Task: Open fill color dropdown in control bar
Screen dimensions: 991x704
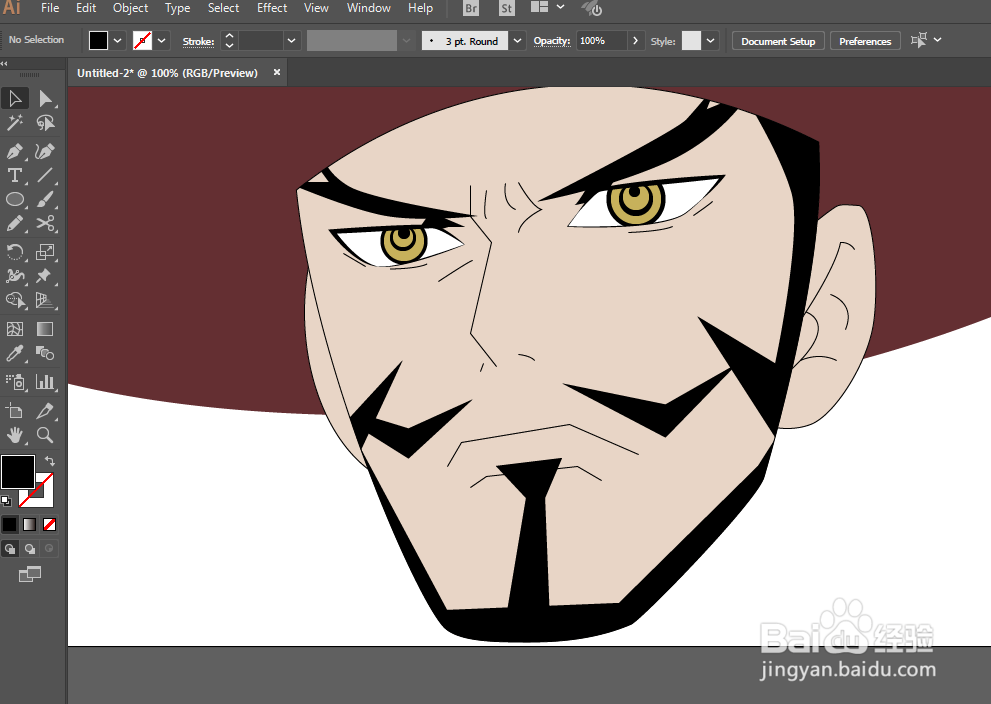Action: 118,40
